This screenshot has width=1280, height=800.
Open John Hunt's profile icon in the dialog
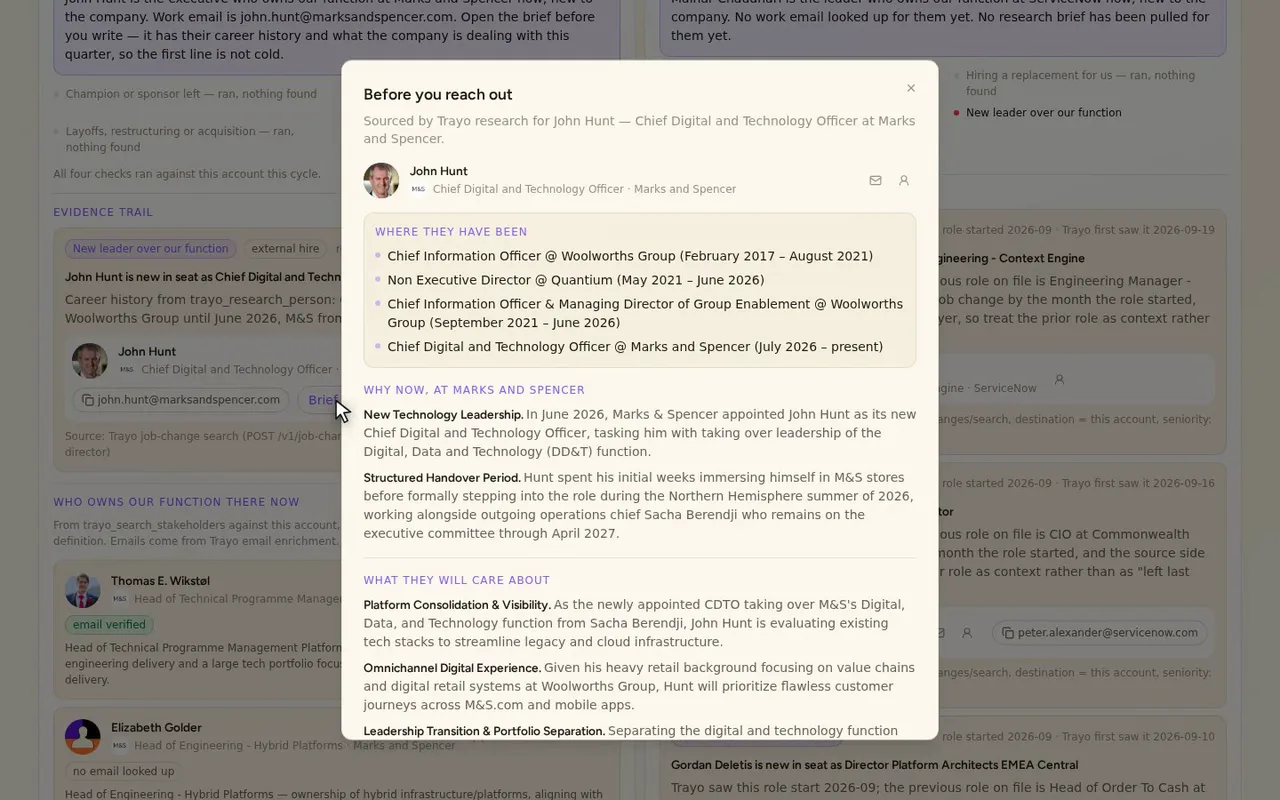(904, 181)
